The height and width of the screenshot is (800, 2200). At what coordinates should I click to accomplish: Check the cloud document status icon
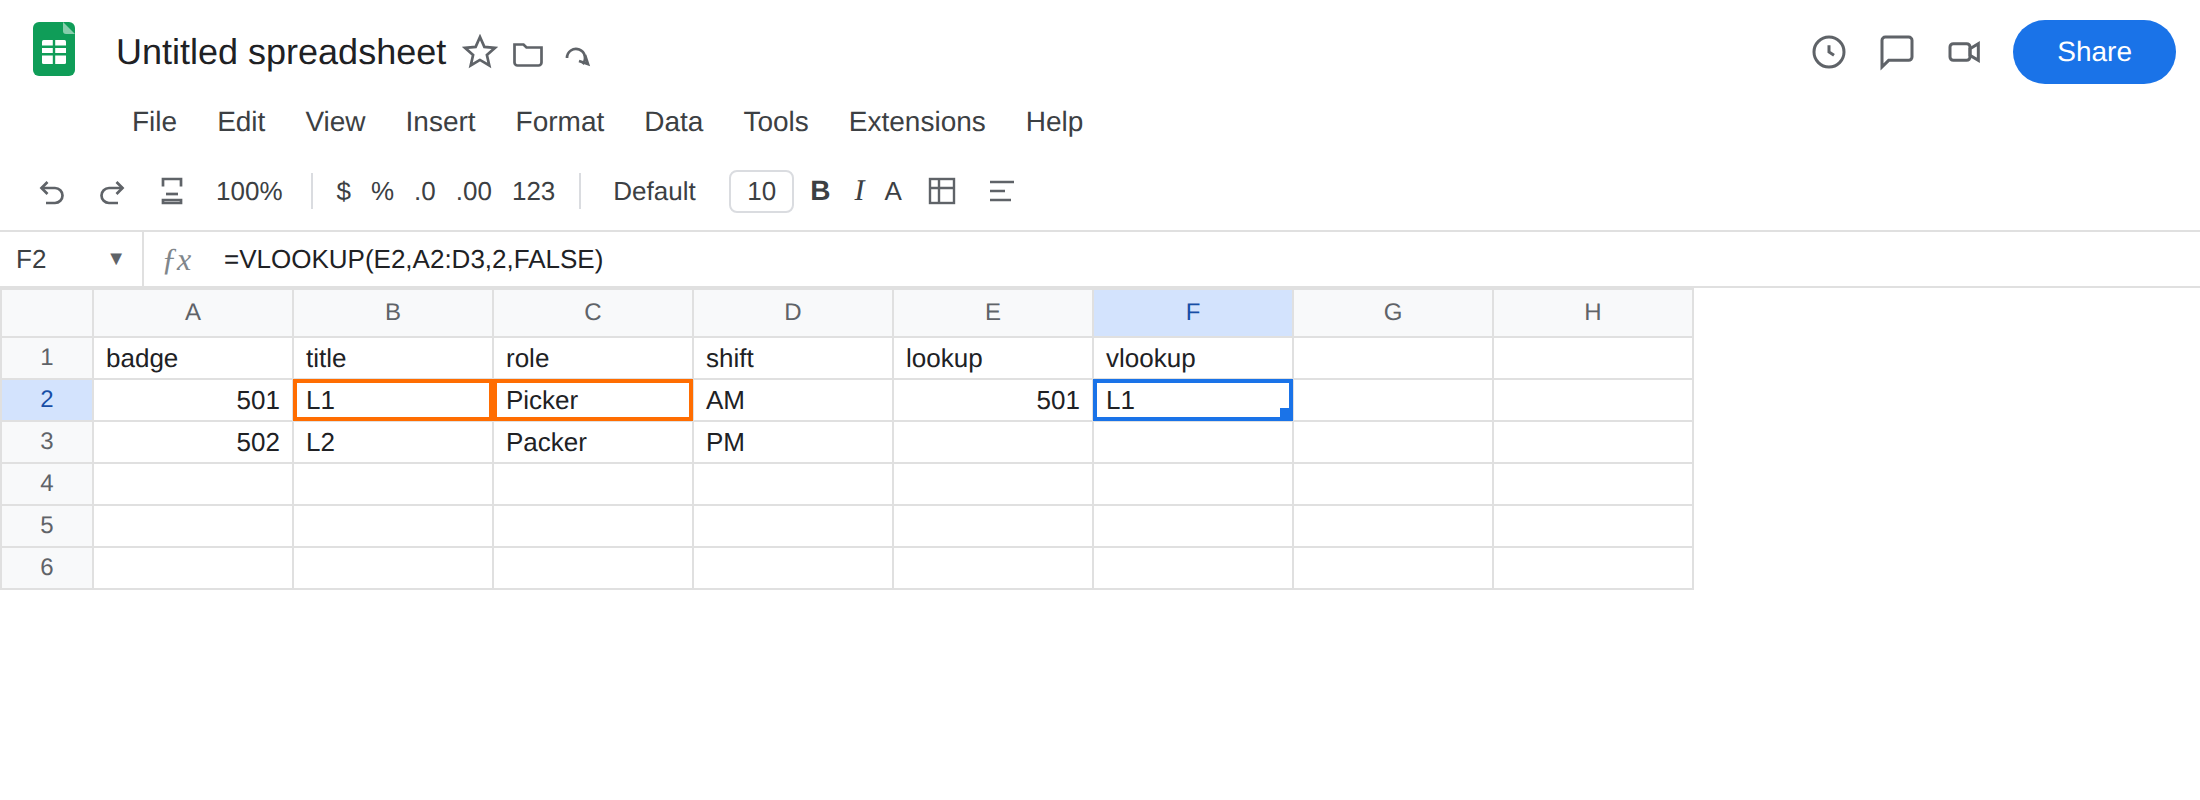coord(578,55)
